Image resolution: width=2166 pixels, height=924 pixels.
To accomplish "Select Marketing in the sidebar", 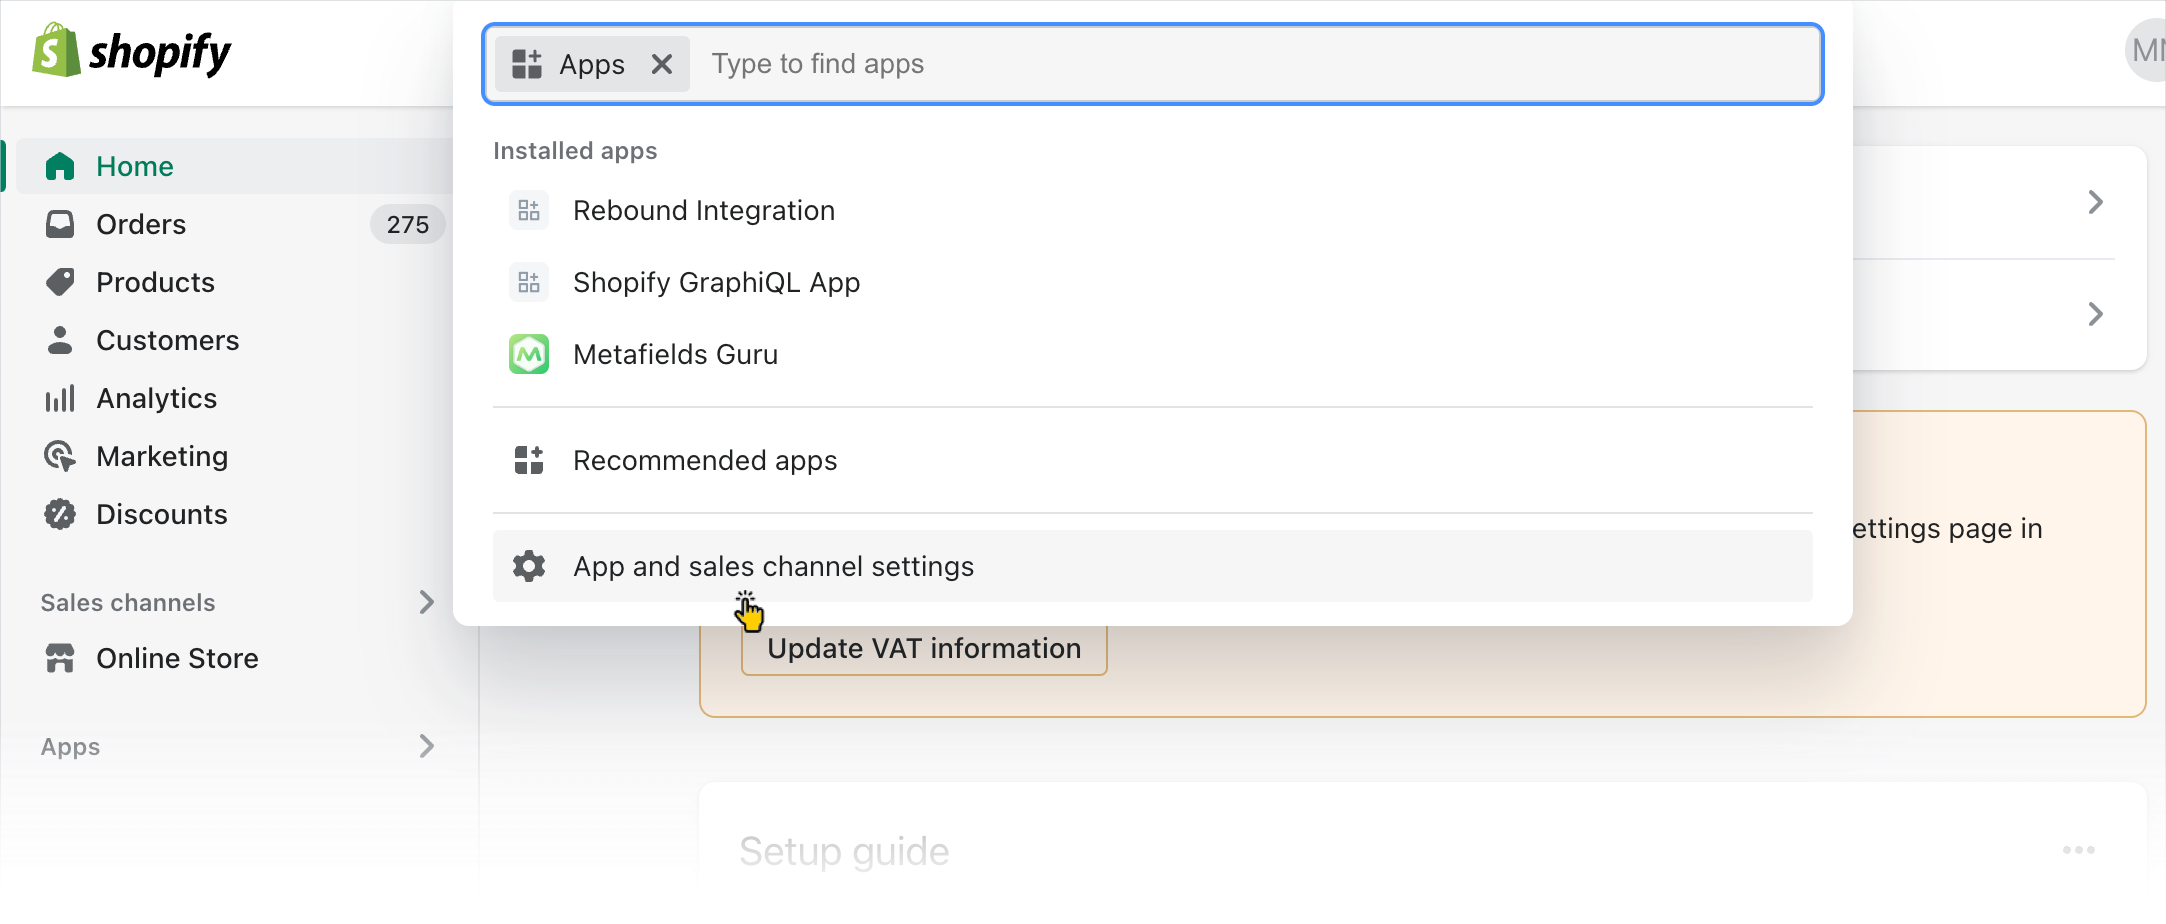I will (162, 456).
